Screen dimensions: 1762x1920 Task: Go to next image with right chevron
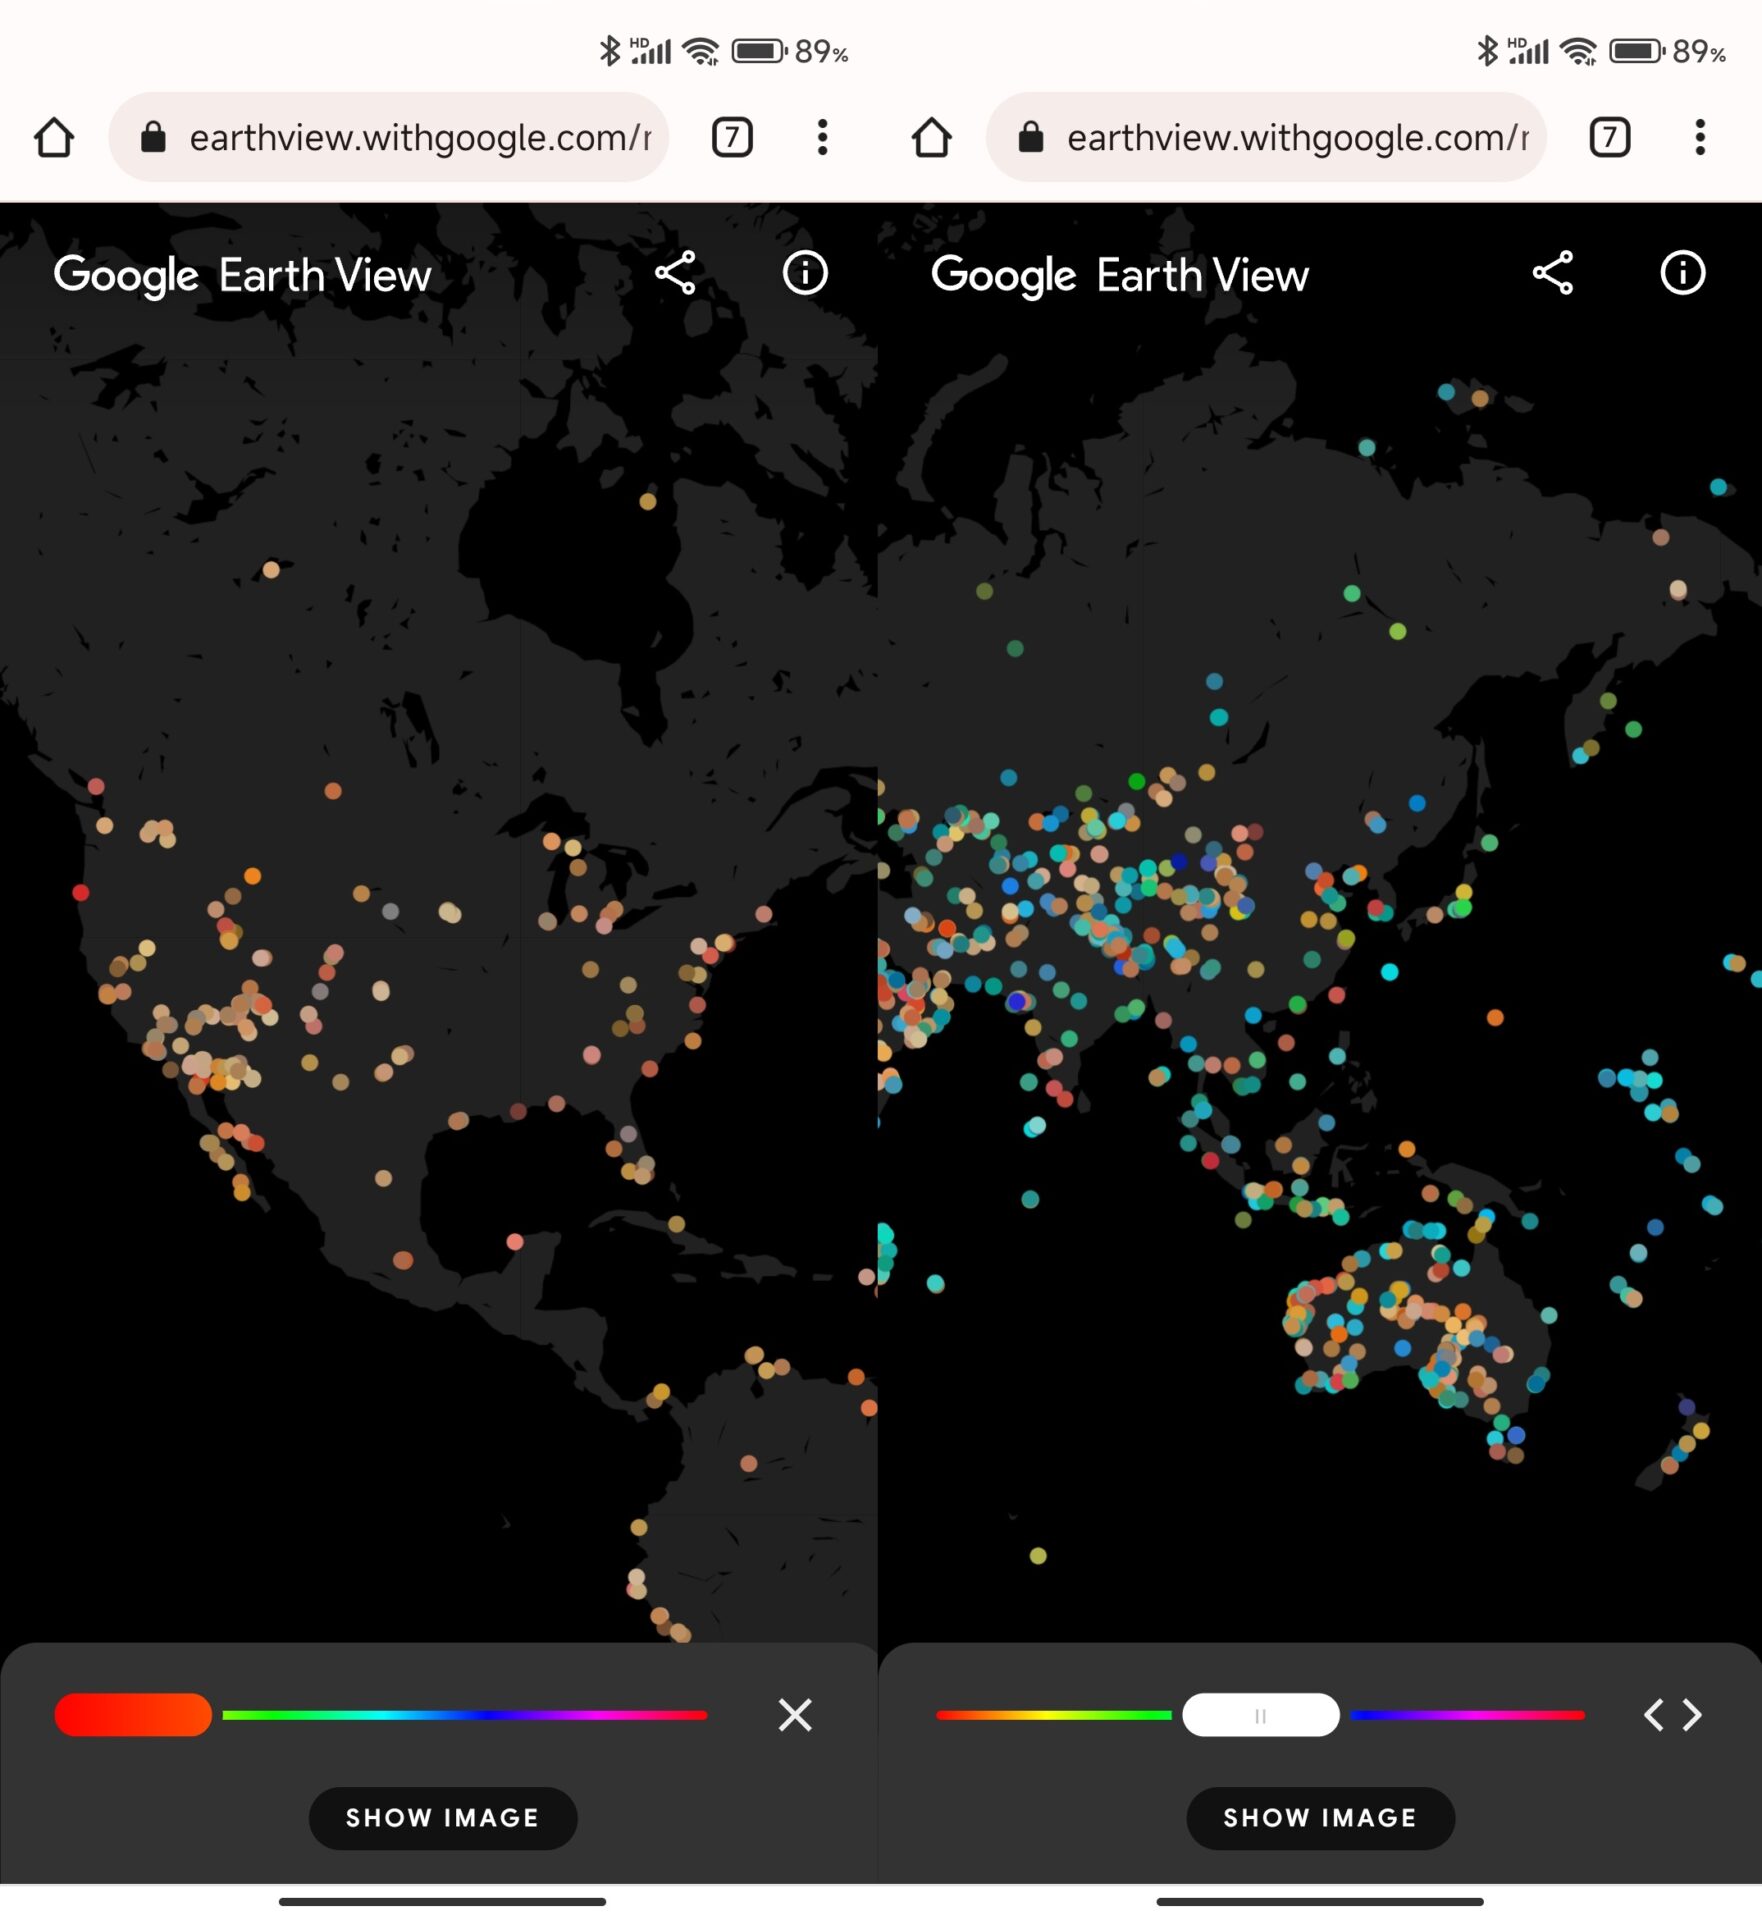point(1692,1714)
